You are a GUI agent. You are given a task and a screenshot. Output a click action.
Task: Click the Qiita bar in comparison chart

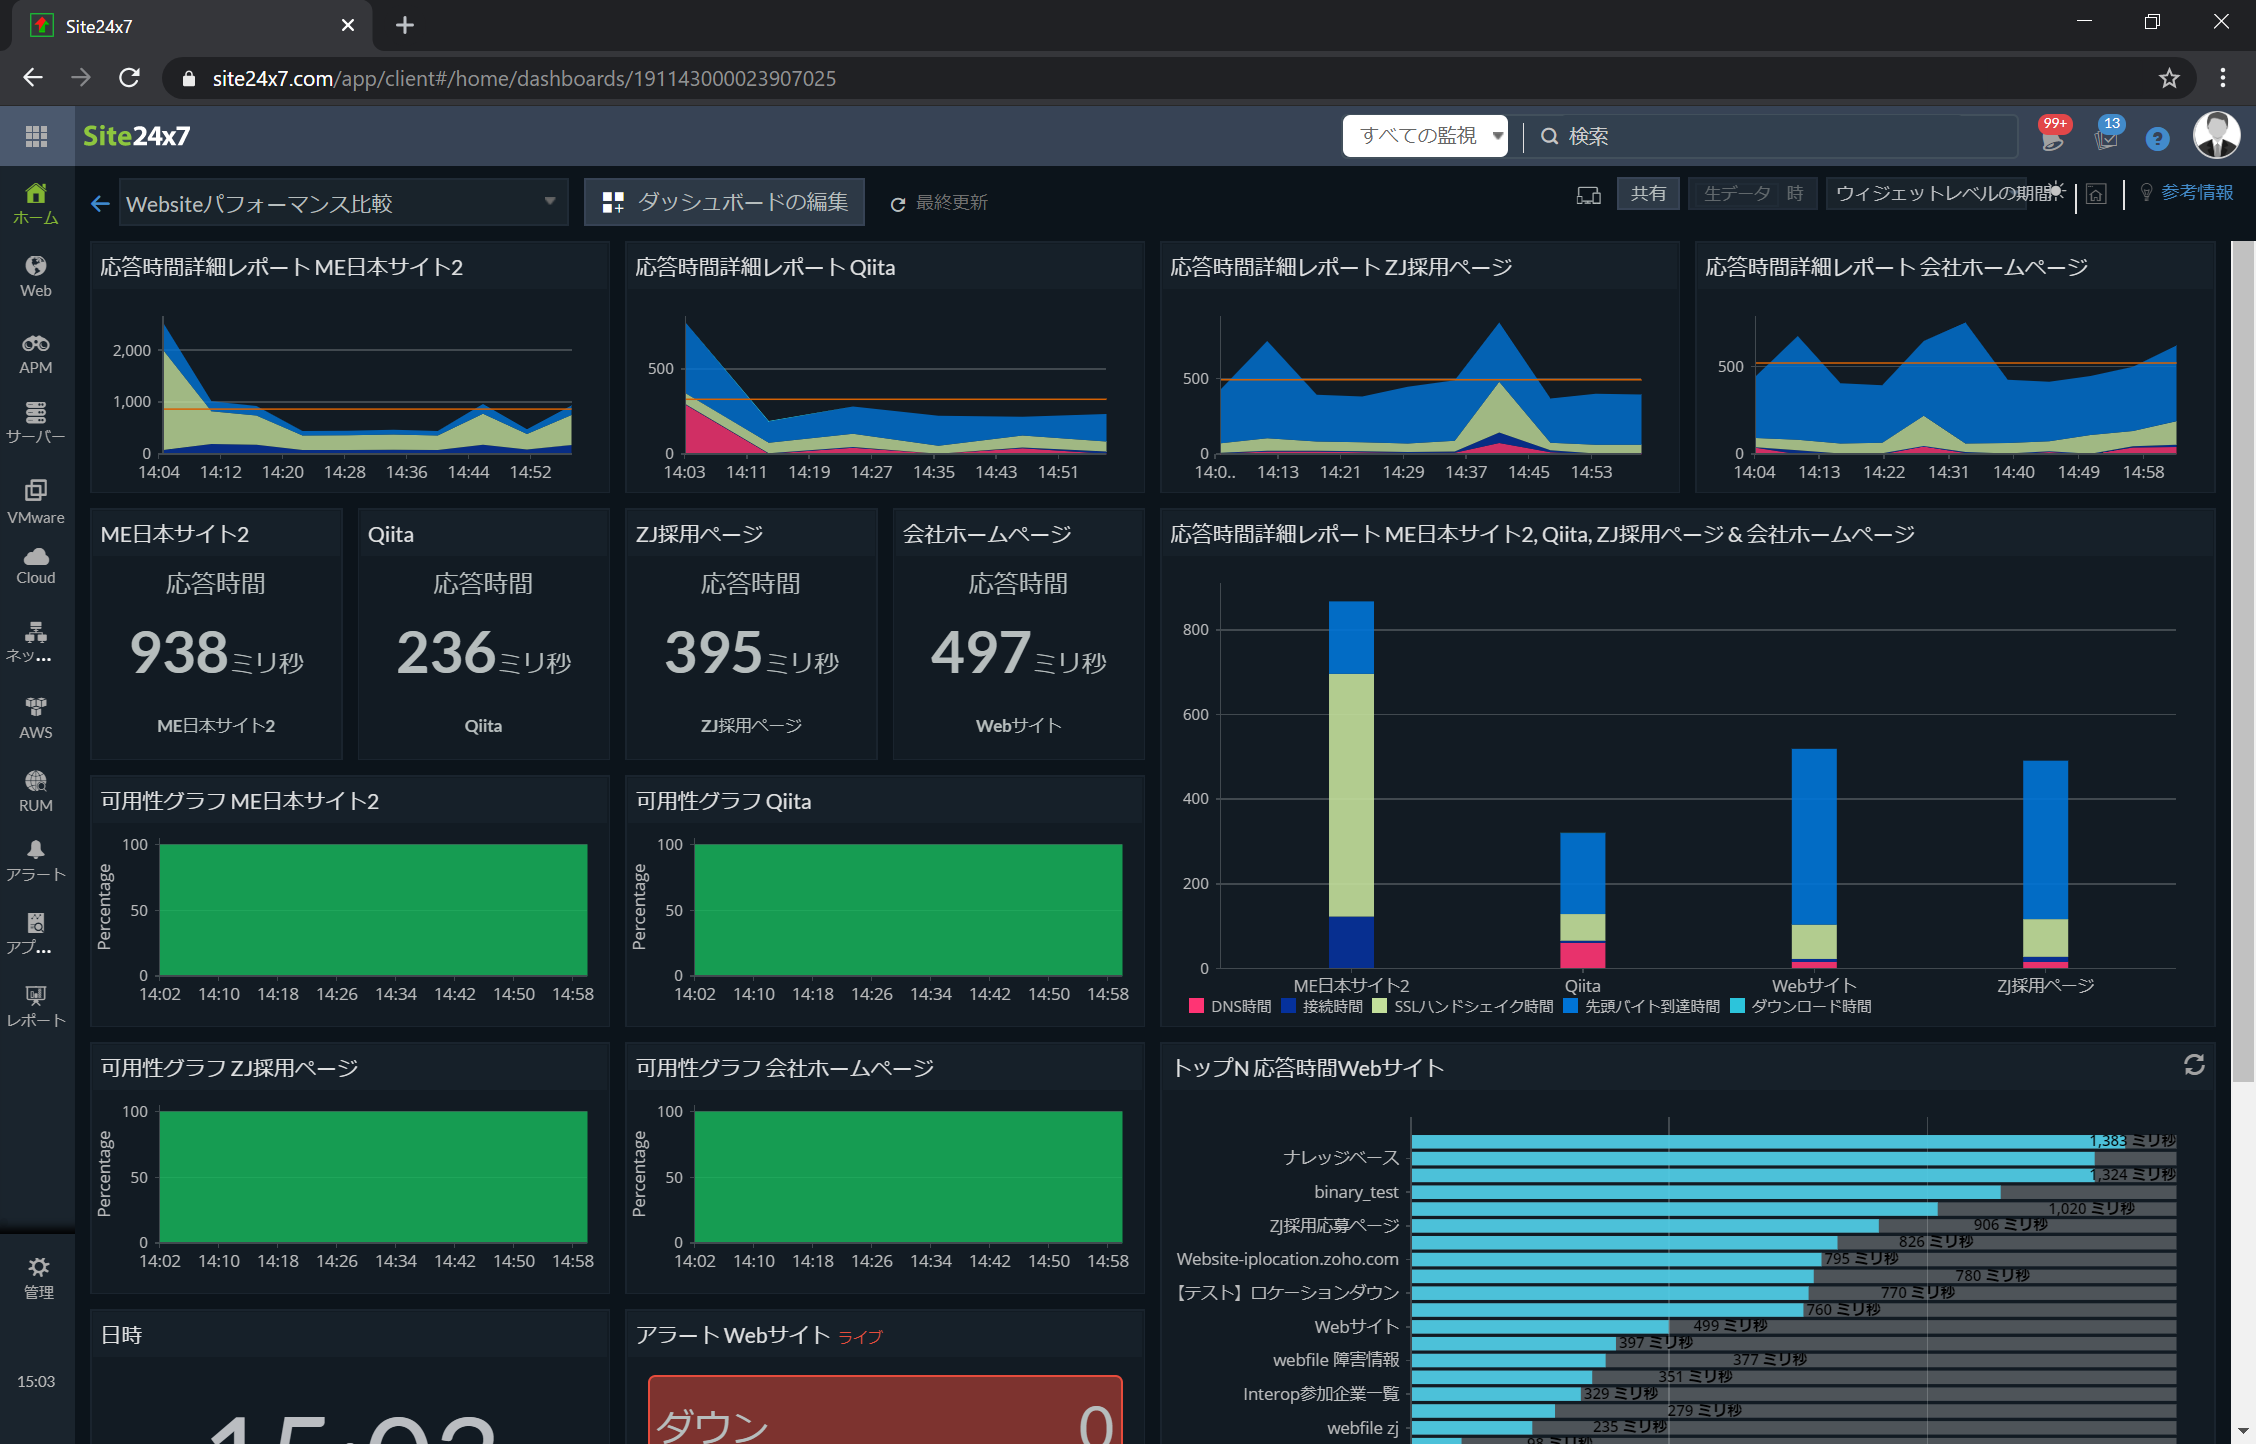coord(1582,900)
